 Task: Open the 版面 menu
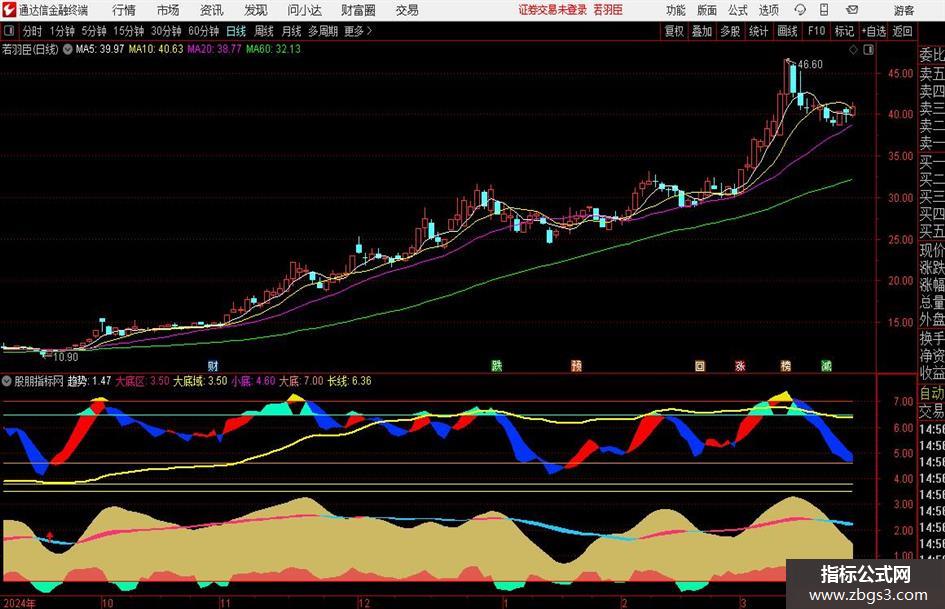[x=707, y=10]
